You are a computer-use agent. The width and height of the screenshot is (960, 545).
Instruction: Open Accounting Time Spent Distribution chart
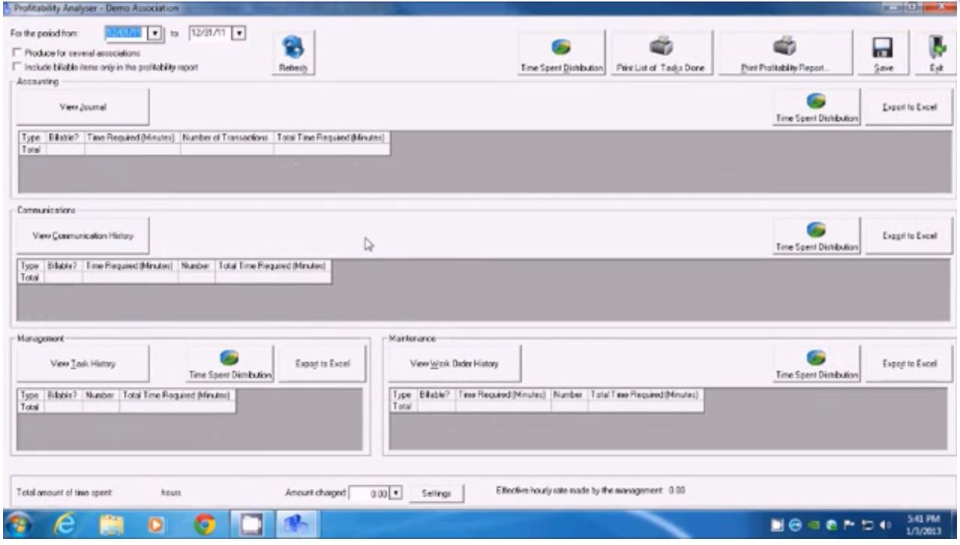pos(816,107)
